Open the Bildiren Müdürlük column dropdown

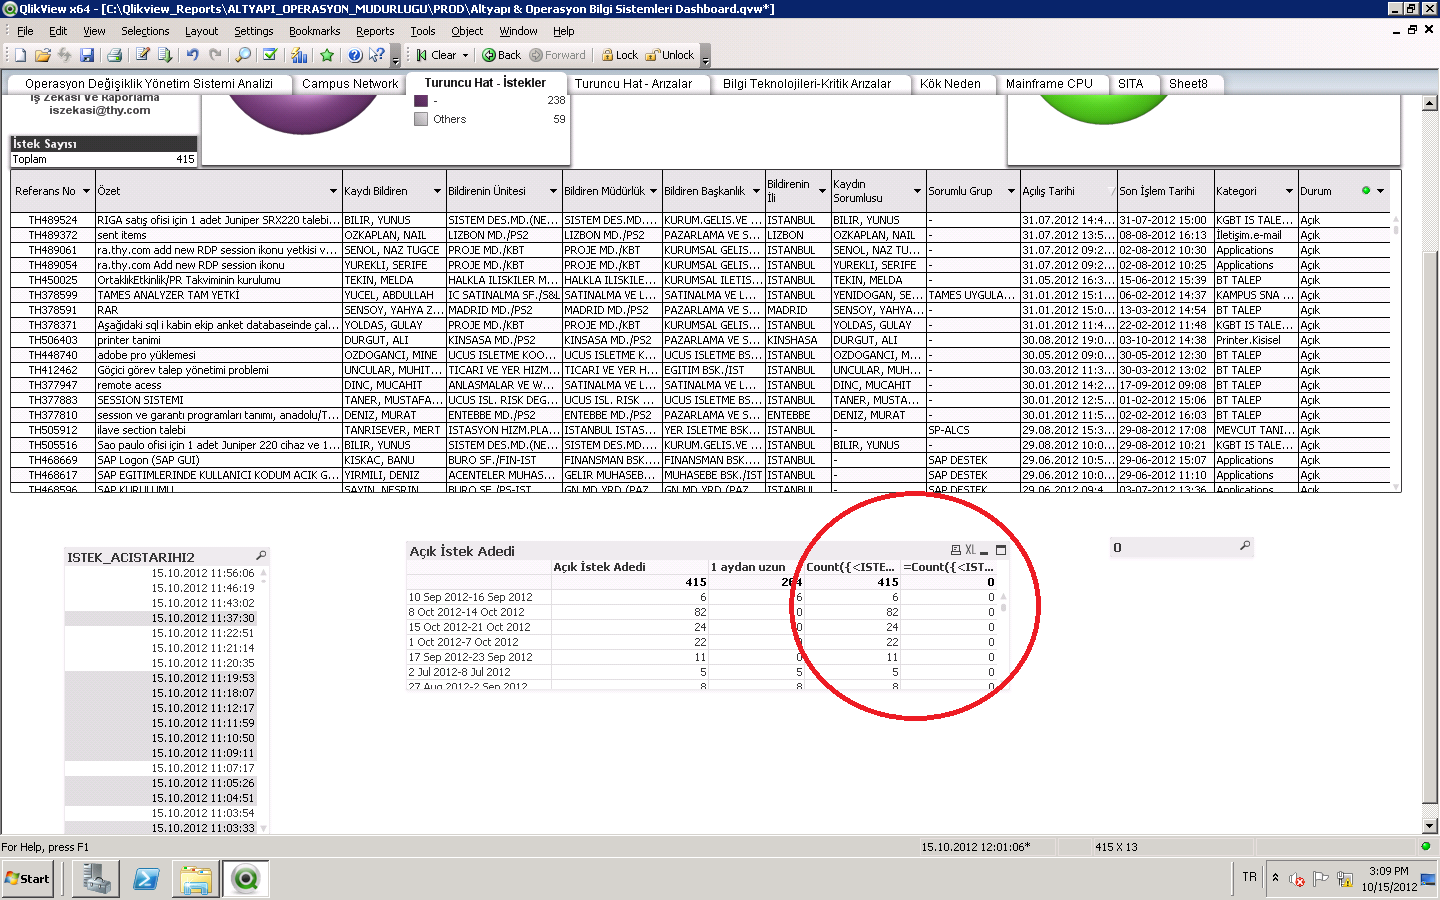tap(653, 191)
